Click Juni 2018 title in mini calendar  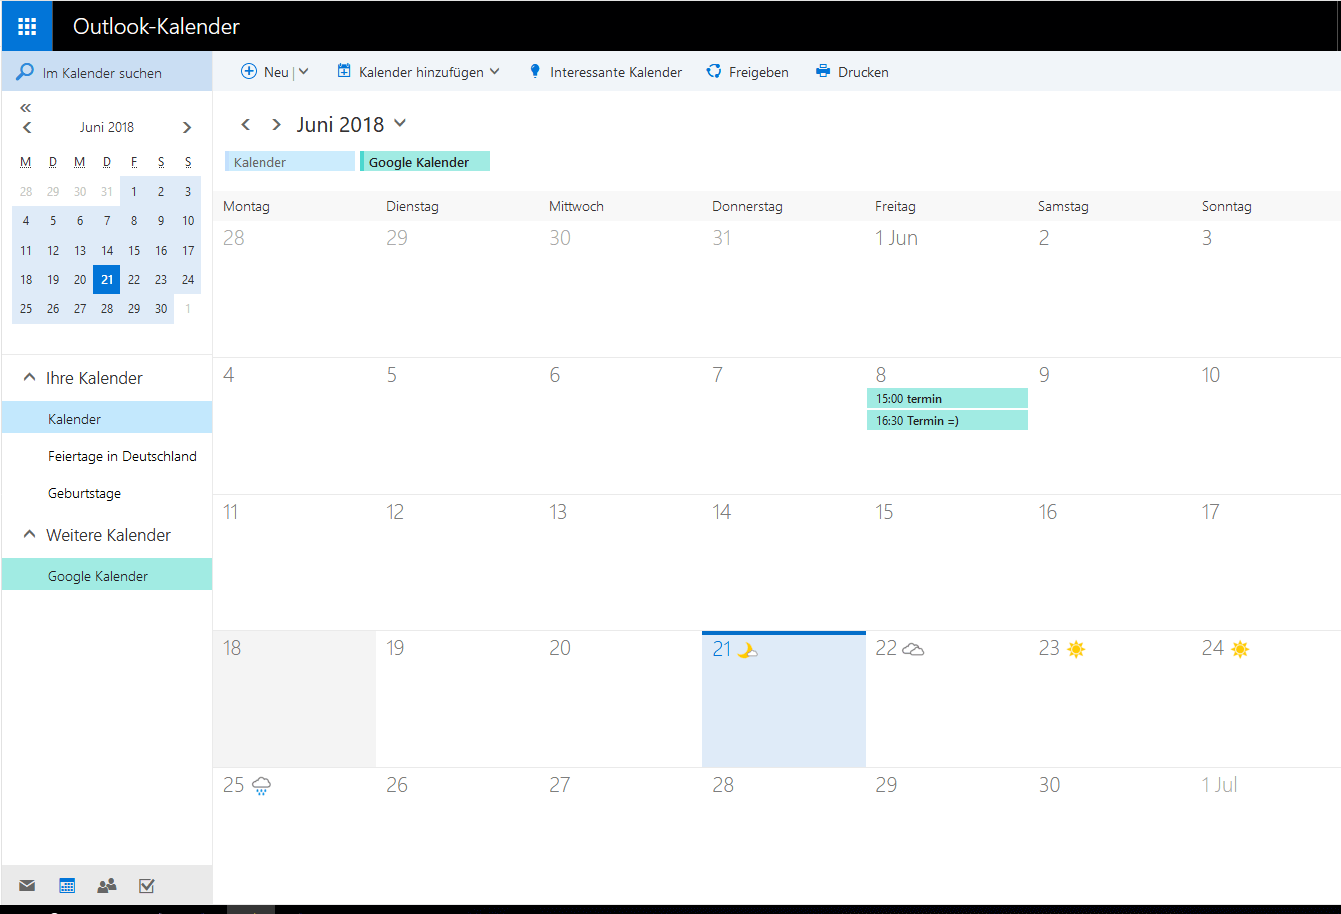(x=107, y=127)
